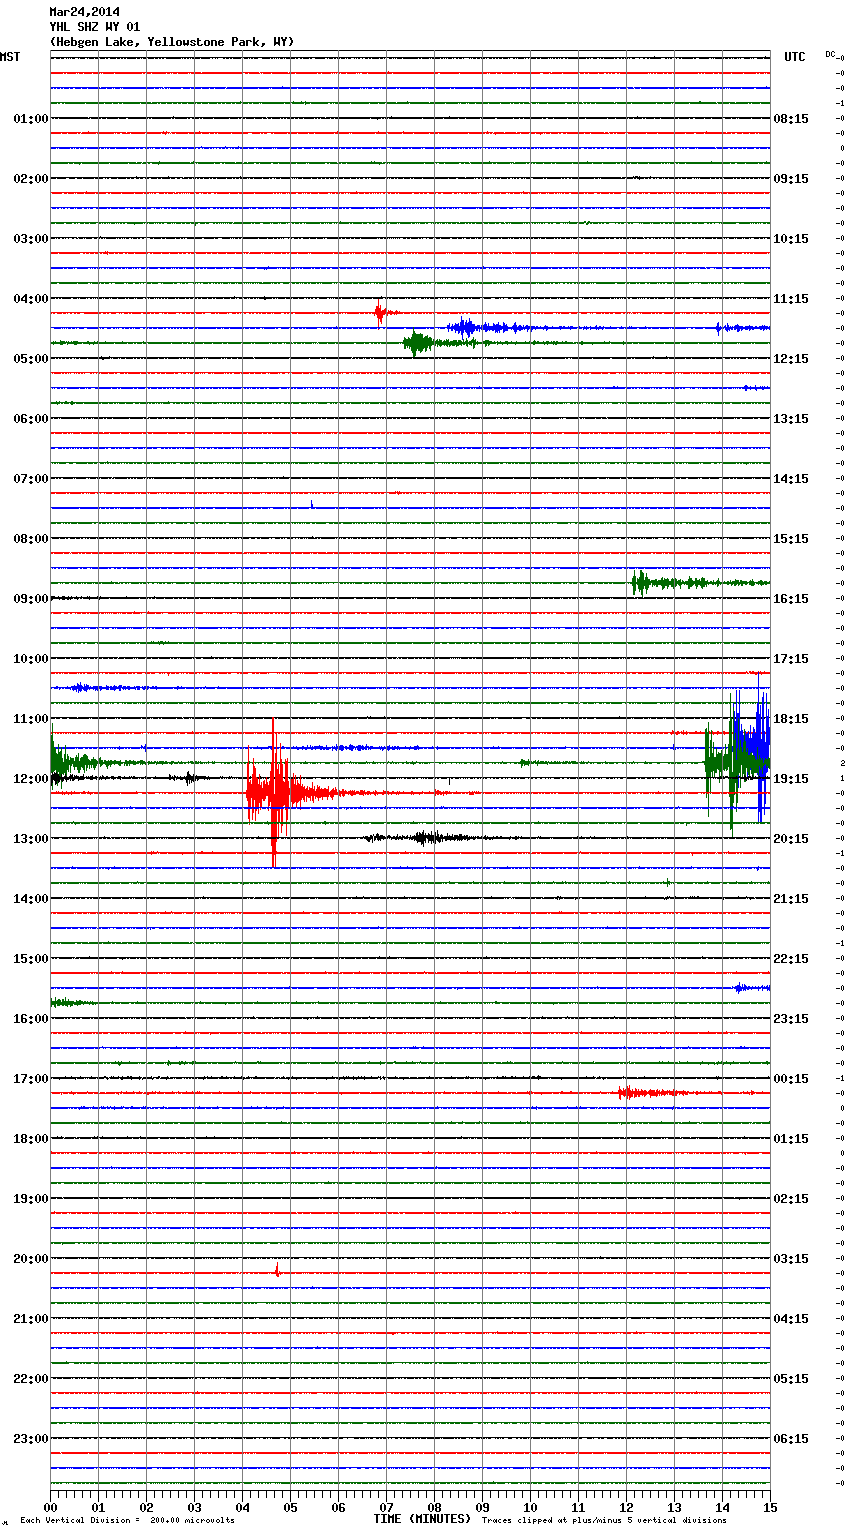
Task: Select the 03:00 MST row label
Action: [31, 239]
